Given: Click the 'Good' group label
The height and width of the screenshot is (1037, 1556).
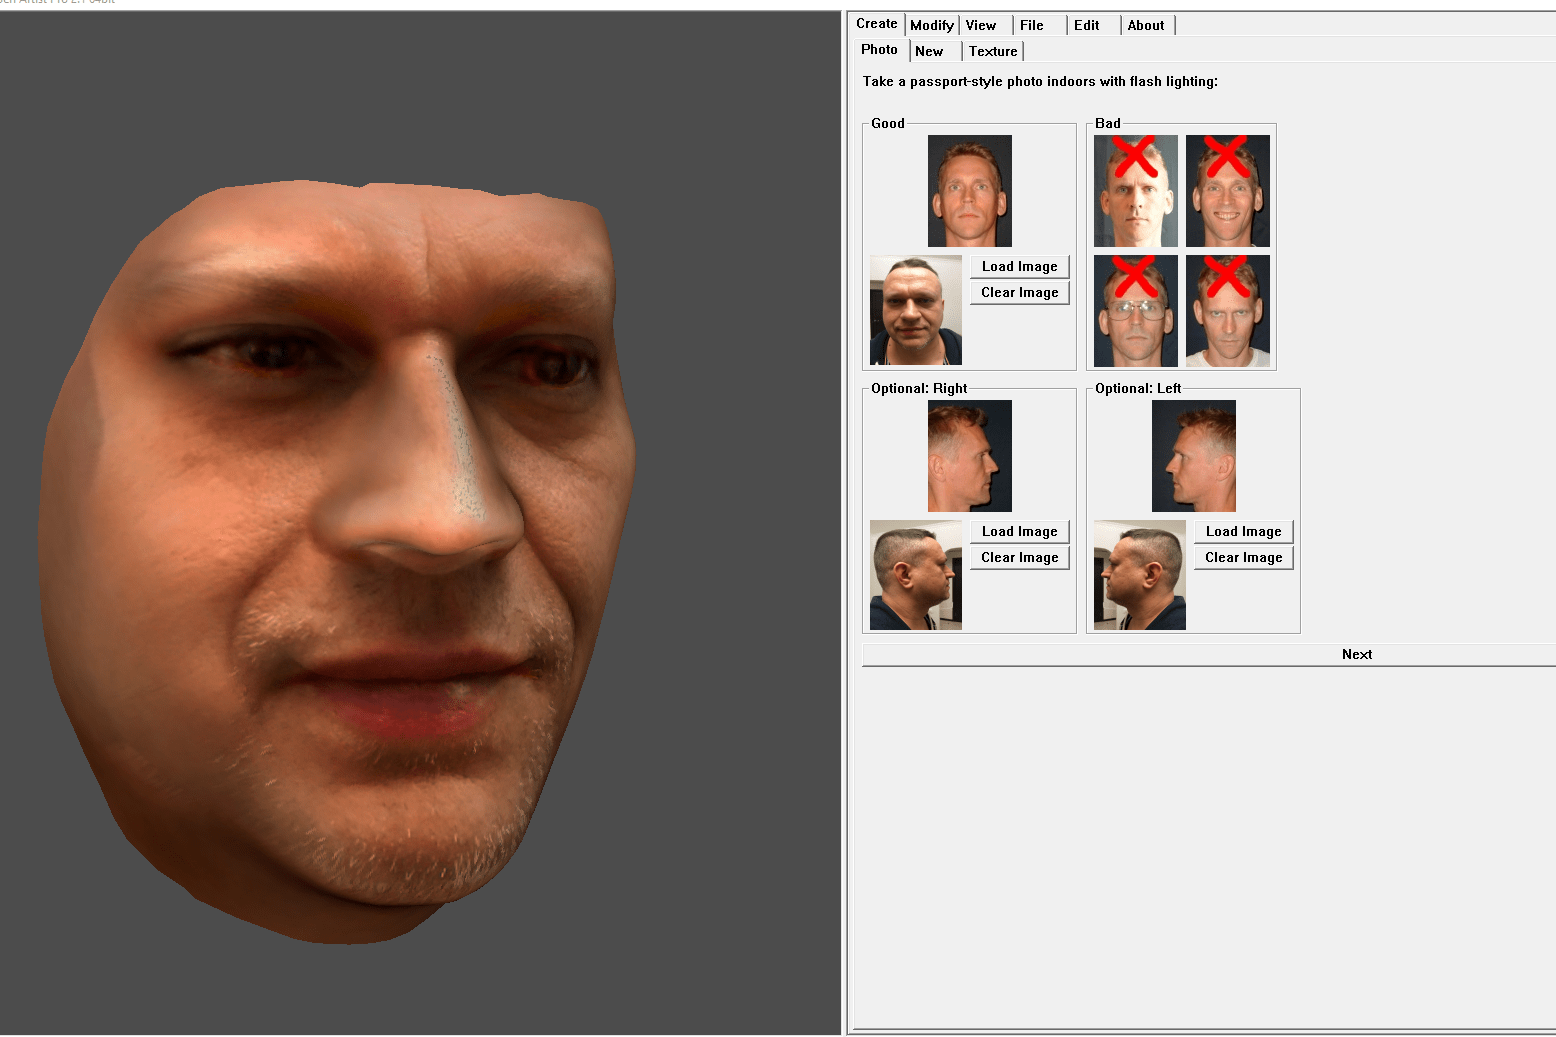Looking at the screenshot, I should click(888, 123).
